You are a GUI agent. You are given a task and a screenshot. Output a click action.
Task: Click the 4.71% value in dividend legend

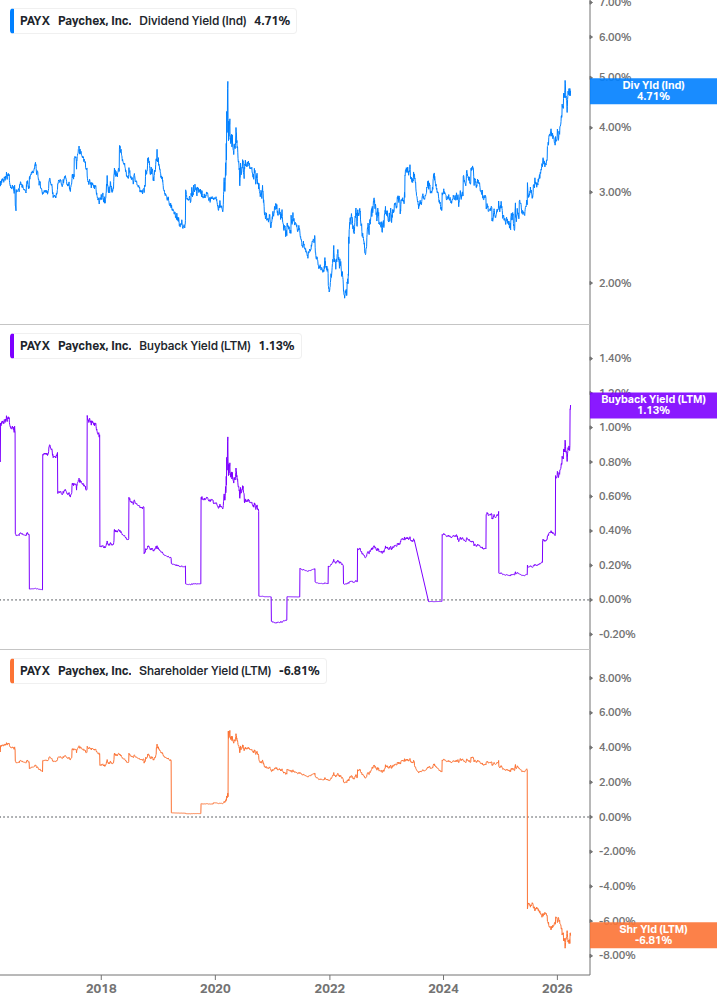pyautogui.click(x=272, y=21)
